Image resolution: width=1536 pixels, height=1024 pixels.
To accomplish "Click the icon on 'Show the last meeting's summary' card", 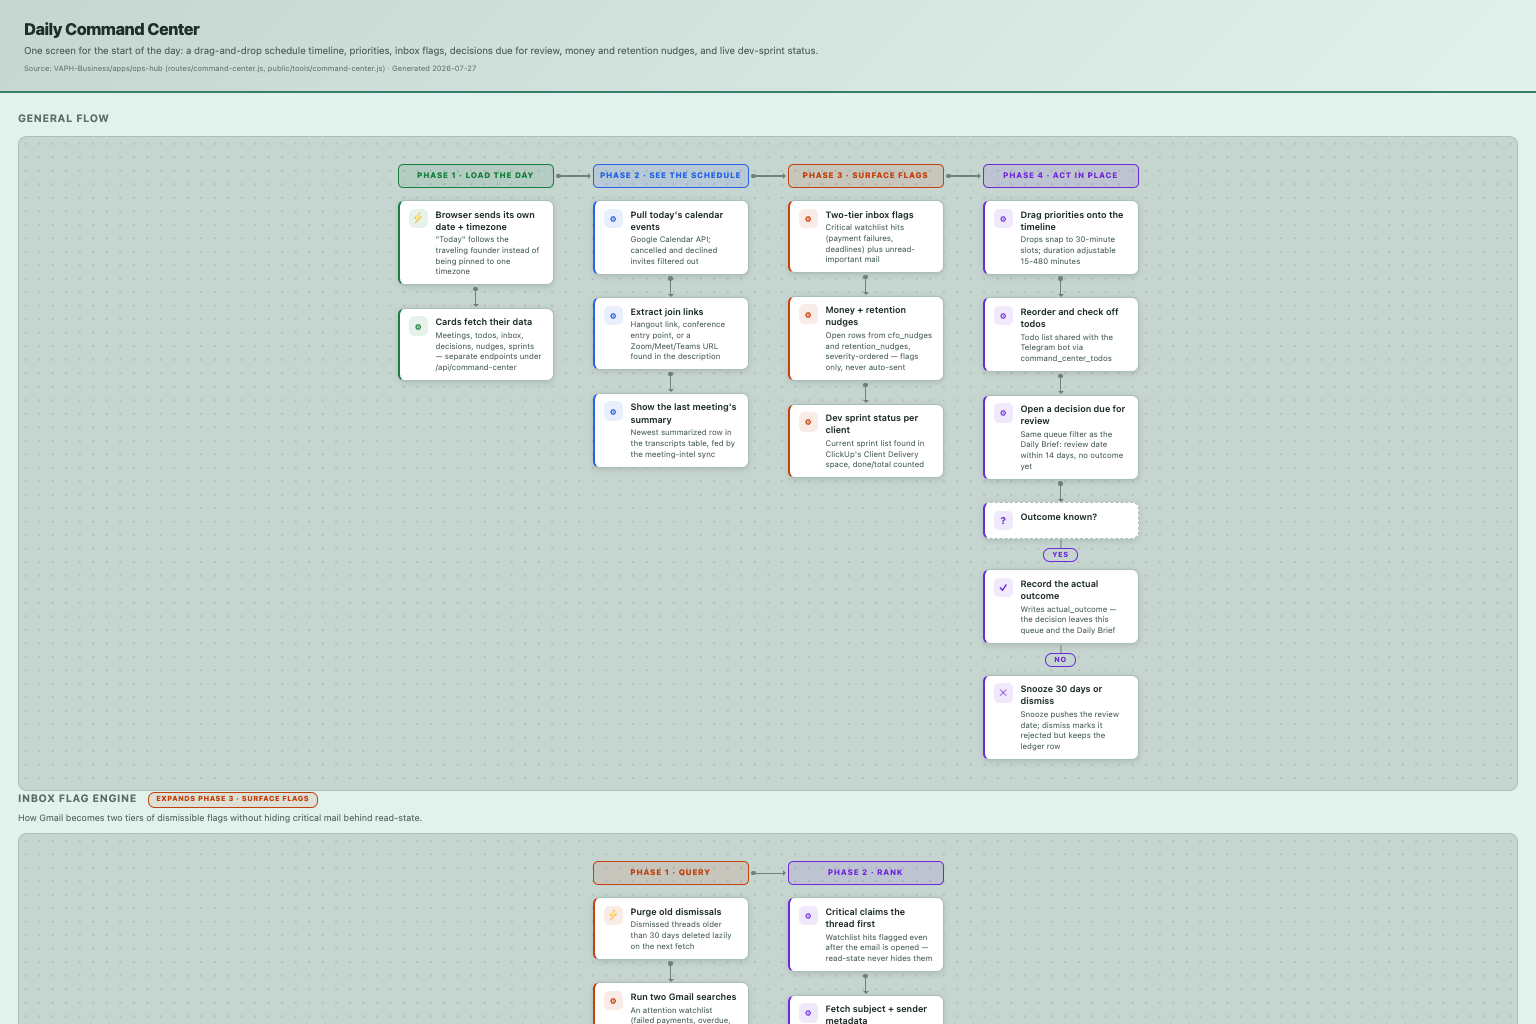I will tap(613, 411).
